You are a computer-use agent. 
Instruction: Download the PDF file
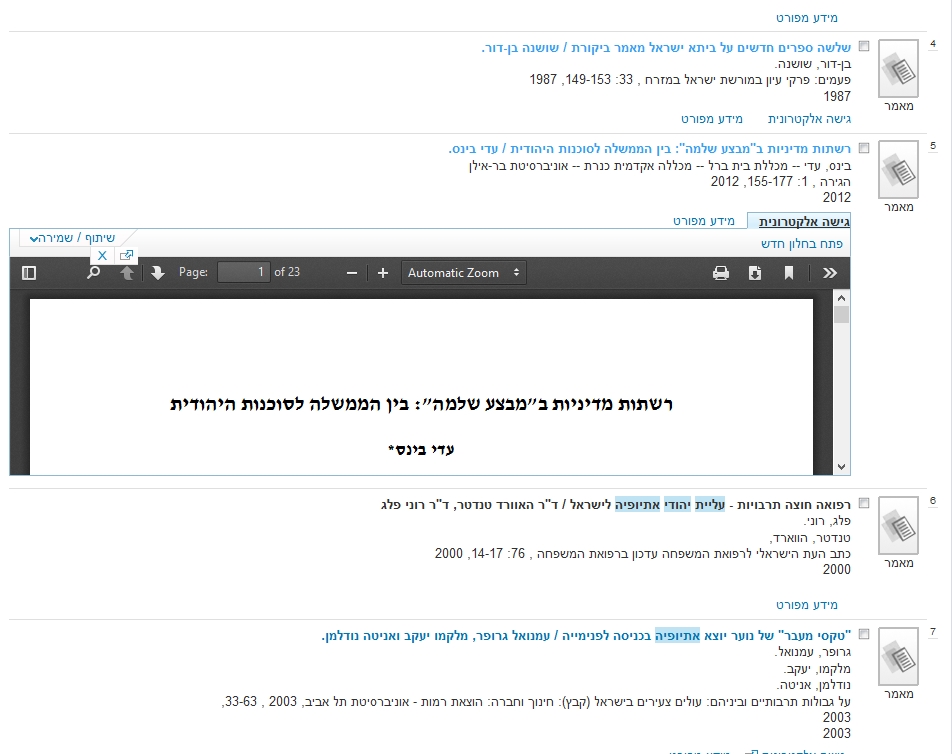coord(755,273)
